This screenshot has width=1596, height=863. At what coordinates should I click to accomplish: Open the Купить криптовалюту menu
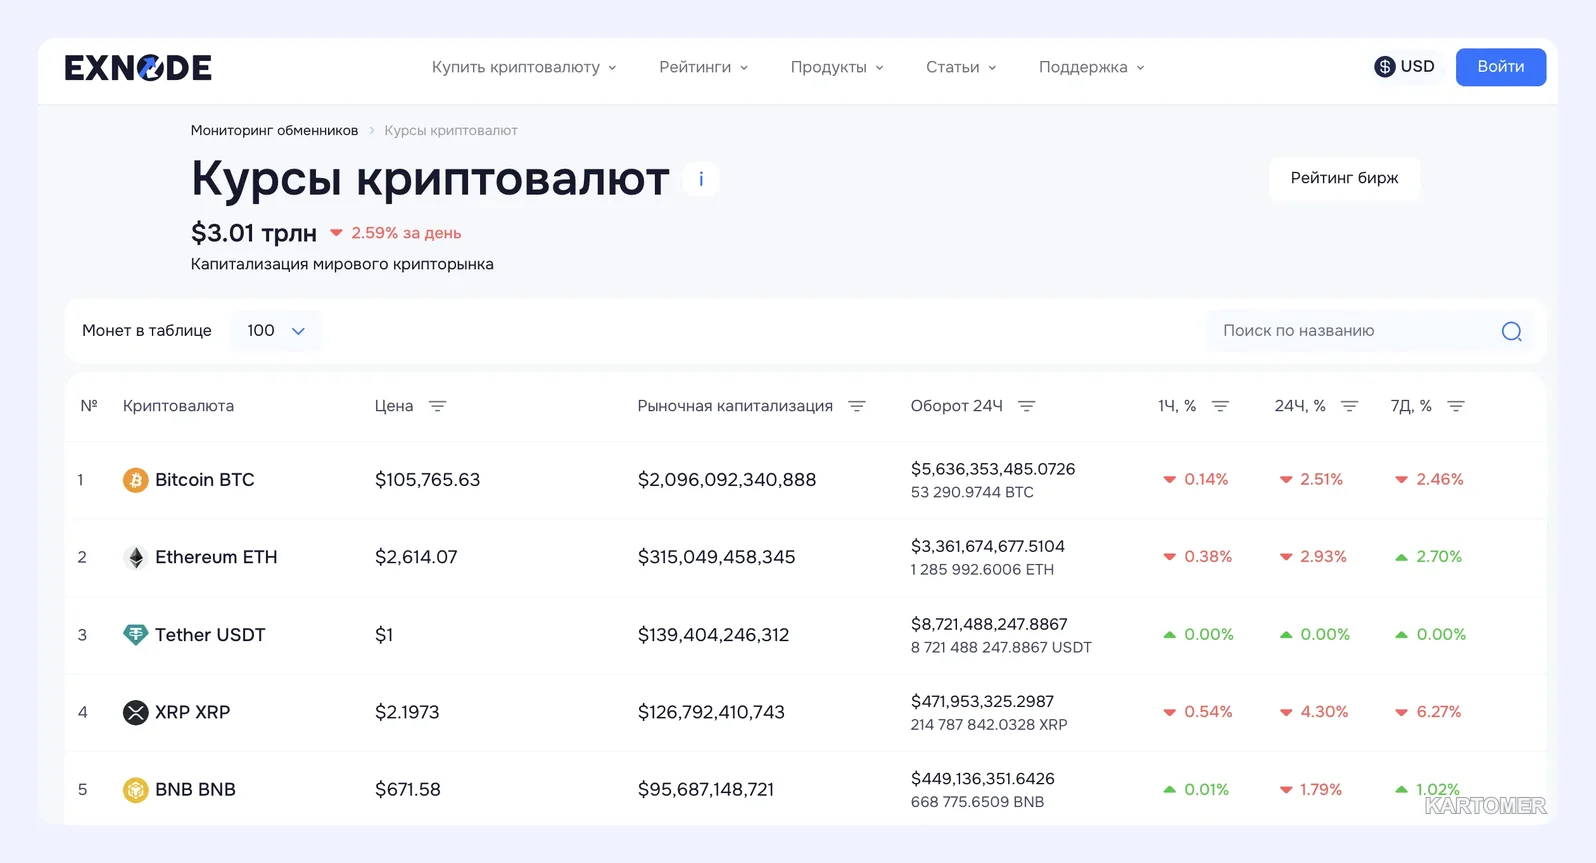click(x=524, y=67)
